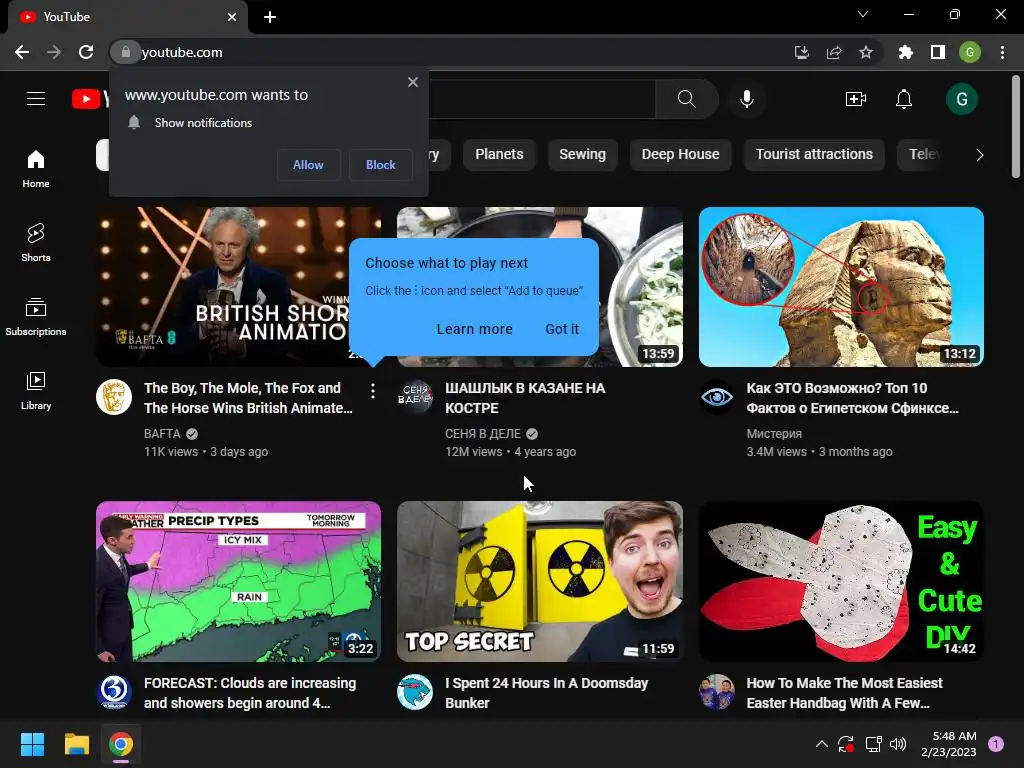This screenshot has height=768, width=1024.
Task: Click the Мистерия eye channel avatar
Action: pos(716,397)
